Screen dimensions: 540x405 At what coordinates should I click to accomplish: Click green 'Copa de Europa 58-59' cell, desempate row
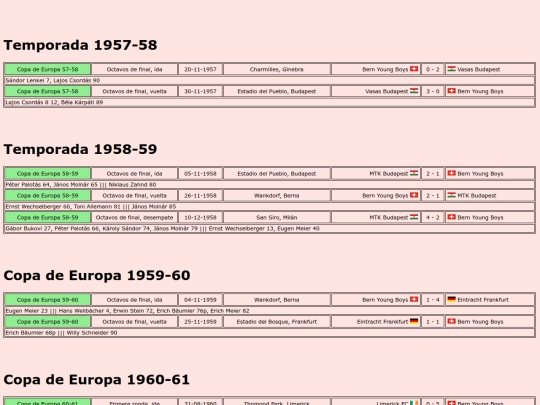(x=48, y=217)
